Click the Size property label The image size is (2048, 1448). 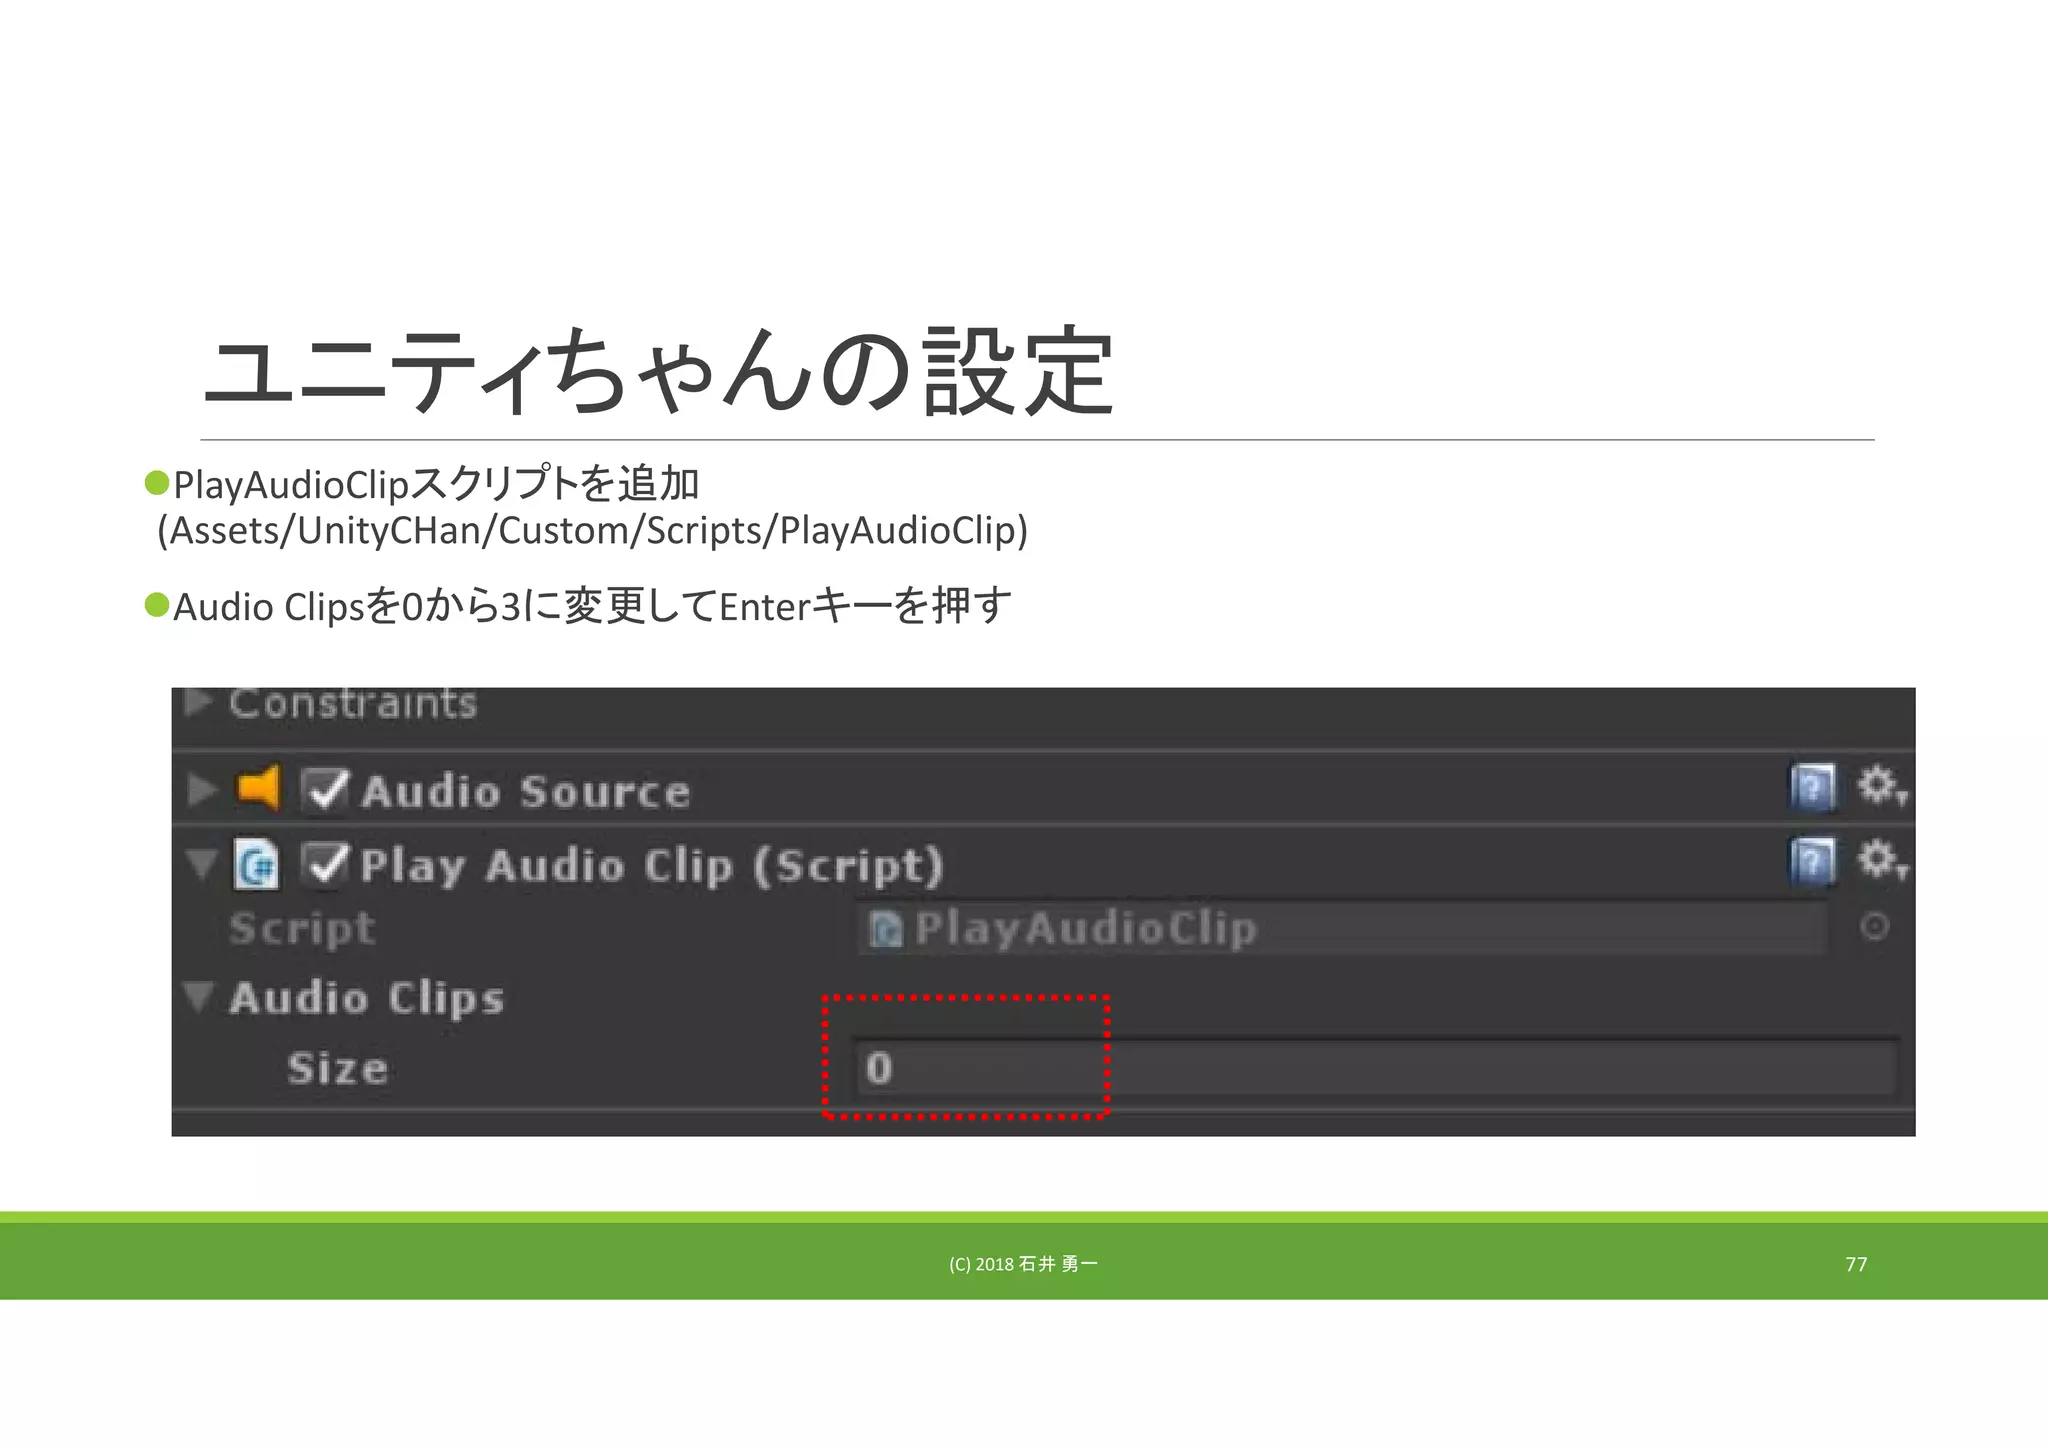click(337, 1068)
